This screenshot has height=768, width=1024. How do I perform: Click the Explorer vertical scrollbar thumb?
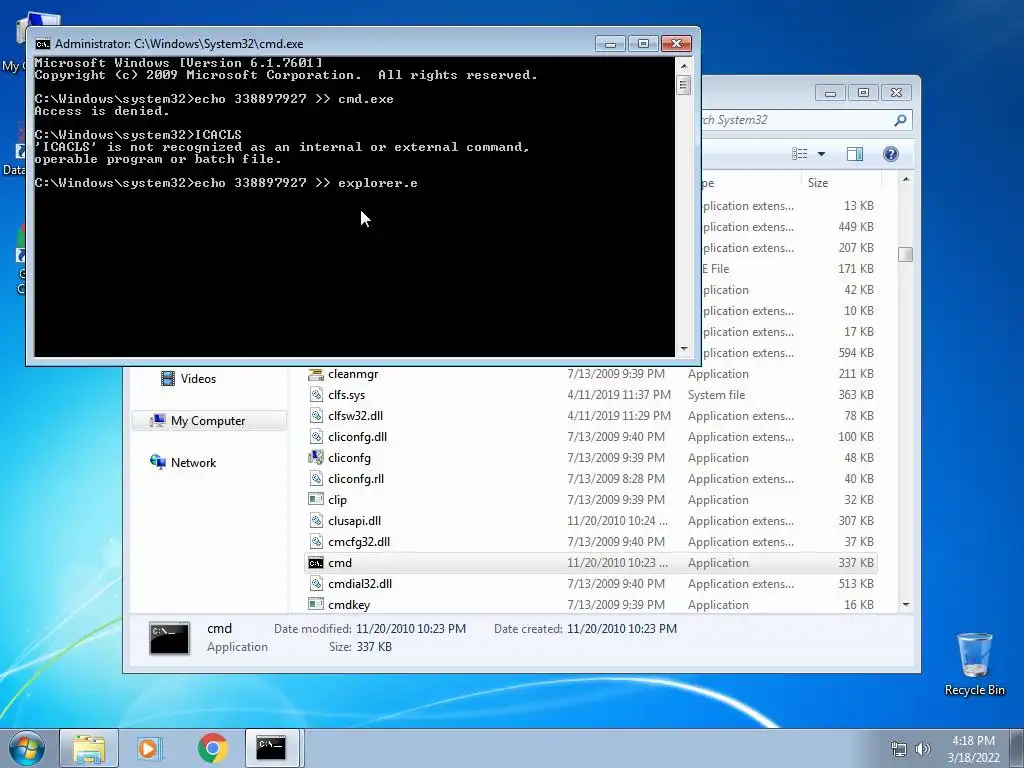pos(905,254)
